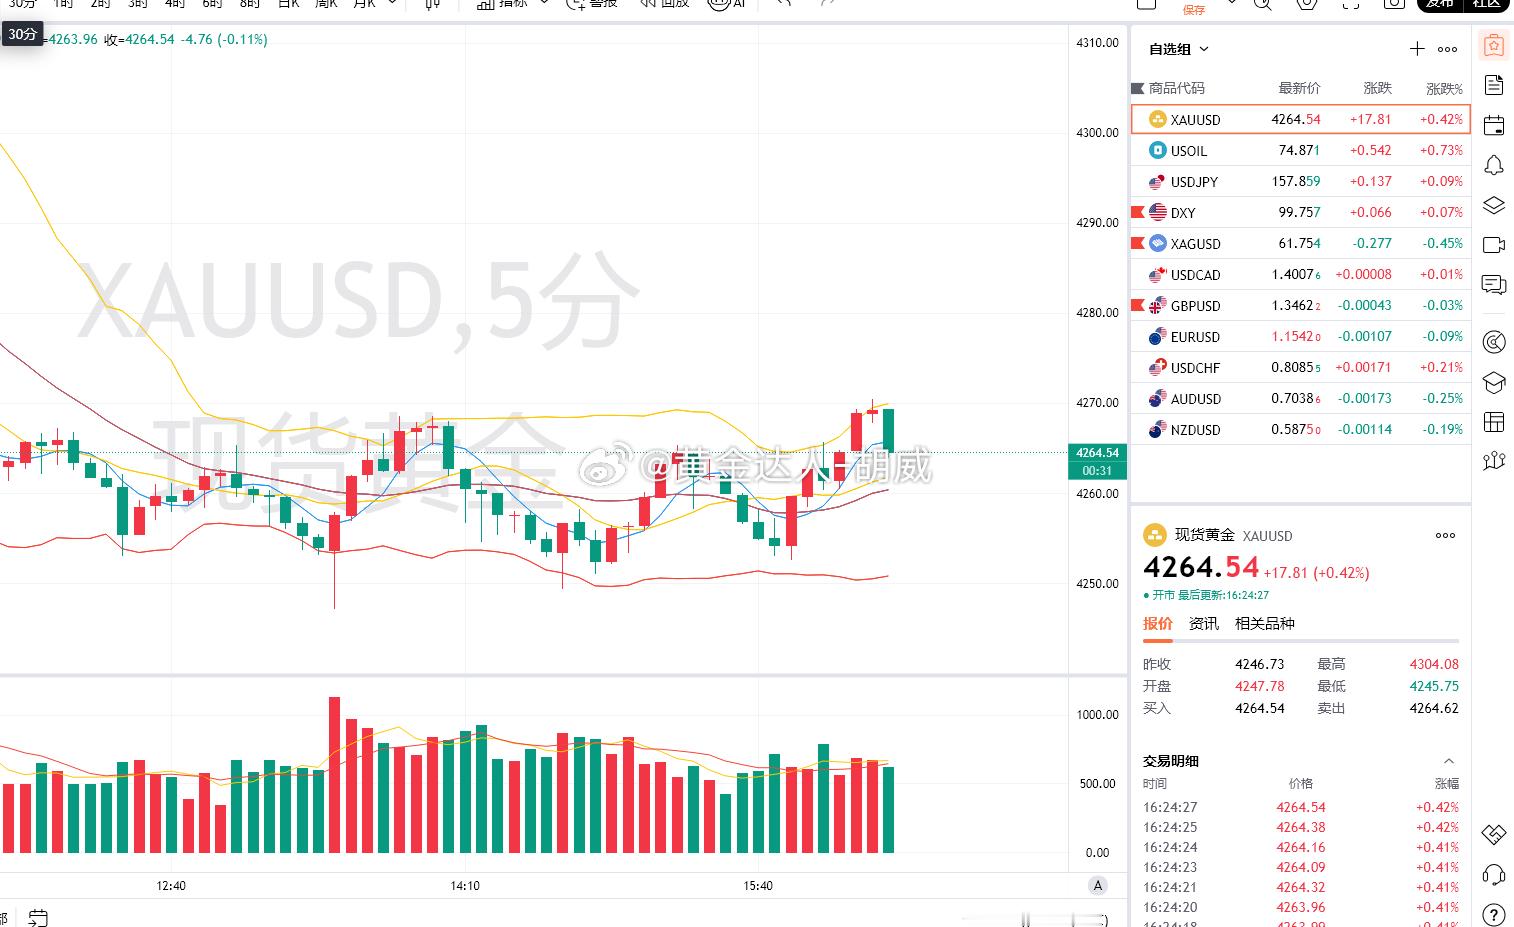
Task: Select the USDCHF symbol name
Action: point(1196,368)
